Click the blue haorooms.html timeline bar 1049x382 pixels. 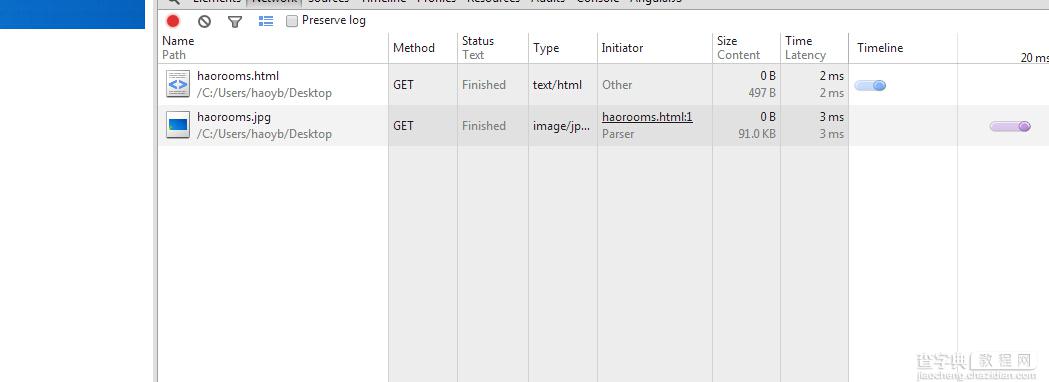(870, 85)
